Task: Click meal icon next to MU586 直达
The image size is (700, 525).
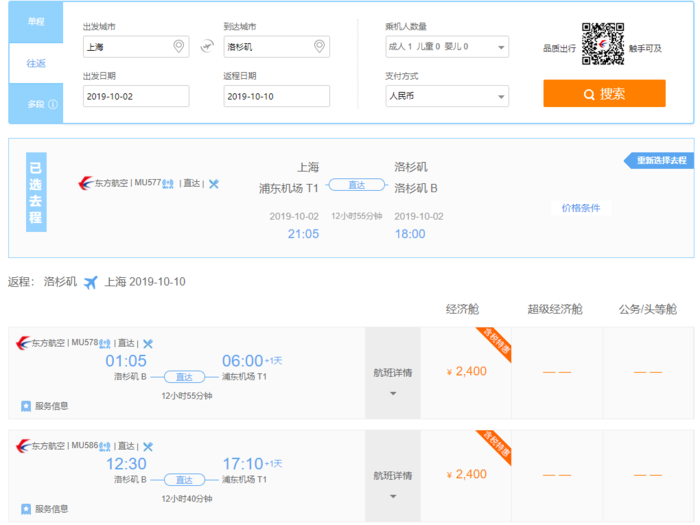Action: (148, 446)
